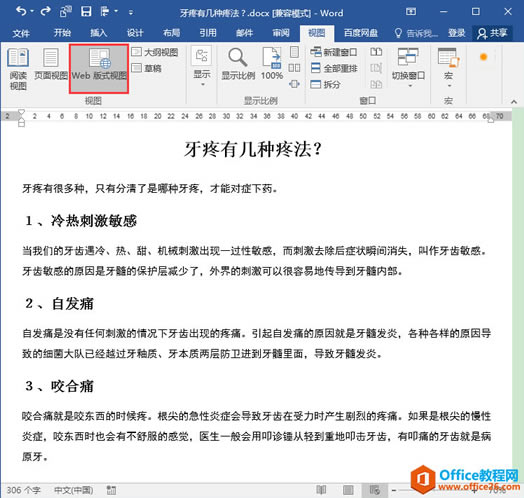The height and width of the screenshot is (498, 524).
Task: Expand the 显示 dropdown group
Action: coord(202,67)
